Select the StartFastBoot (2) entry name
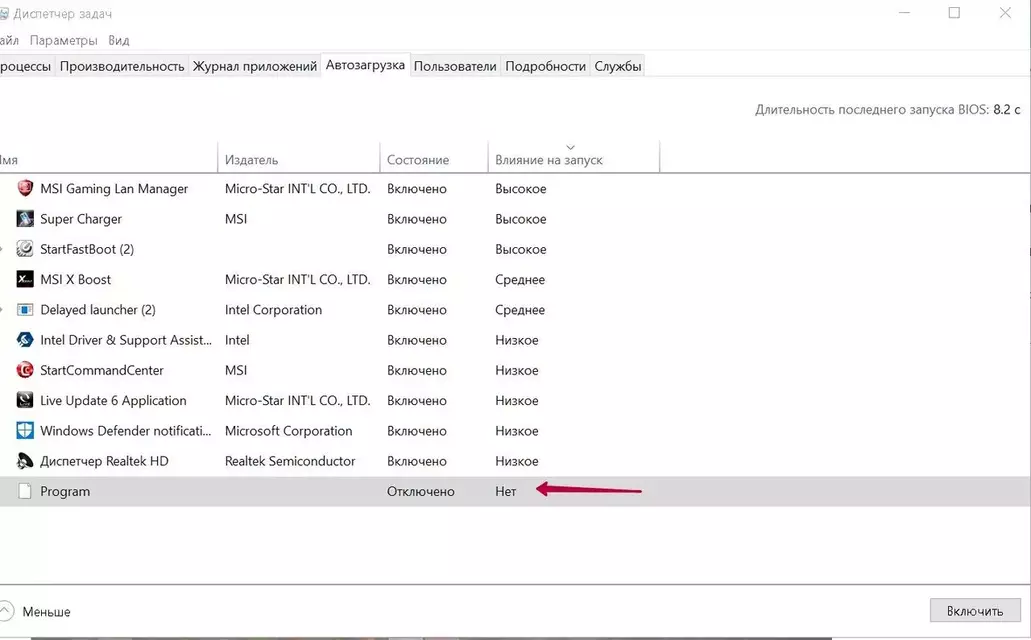Screen dimensions: 1031x640 (87, 249)
